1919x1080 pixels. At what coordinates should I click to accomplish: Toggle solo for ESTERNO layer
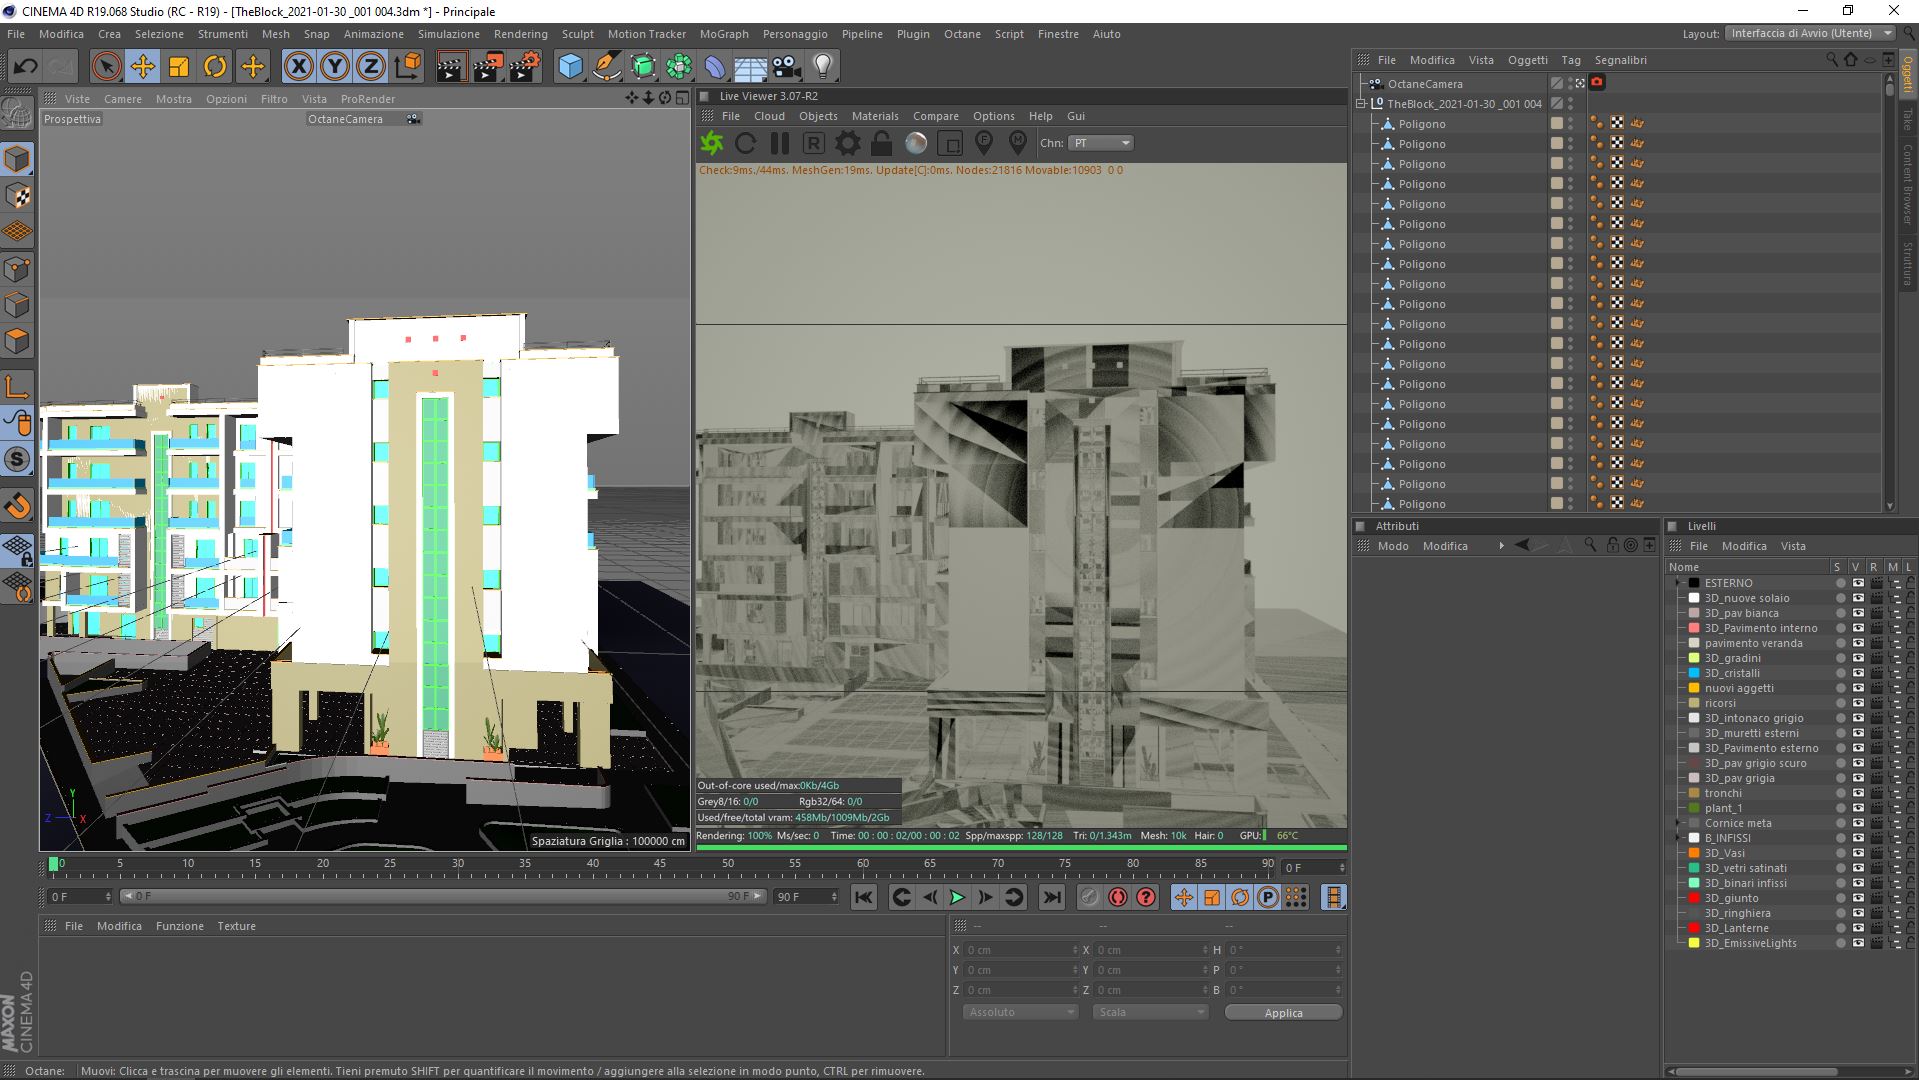[1840, 583]
